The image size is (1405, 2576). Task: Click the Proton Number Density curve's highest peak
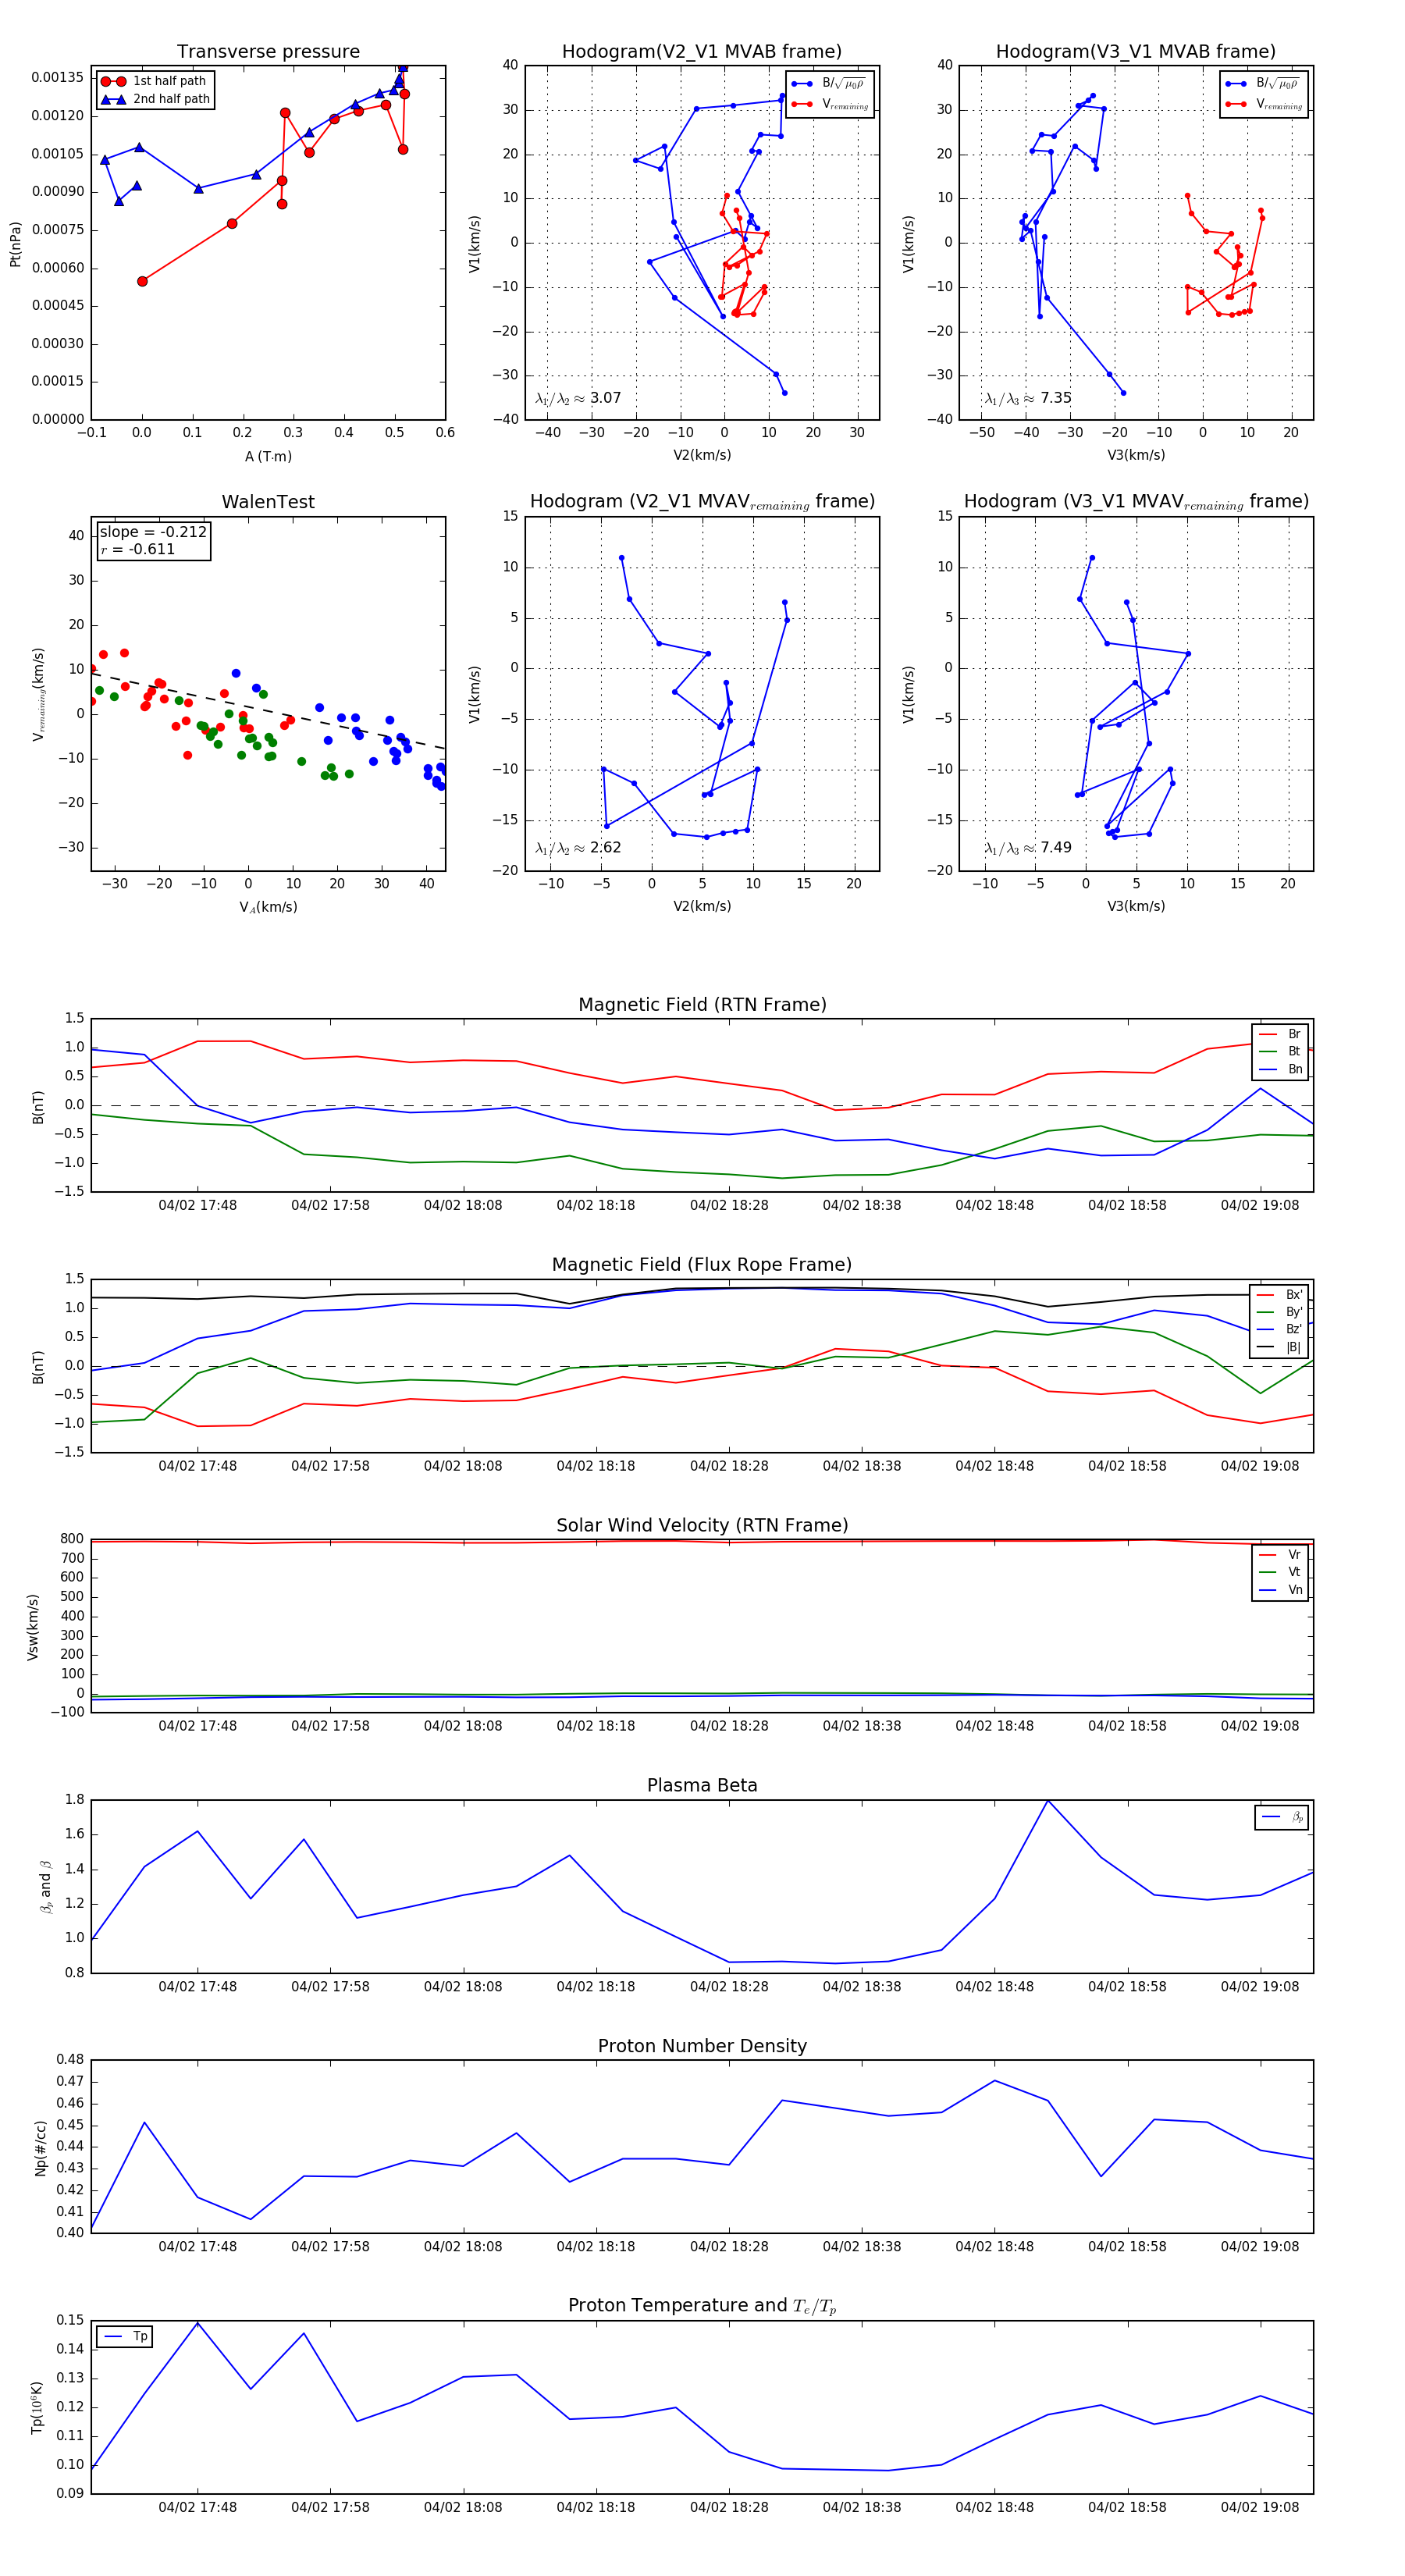pyautogui.click(x=994, y=2081)
